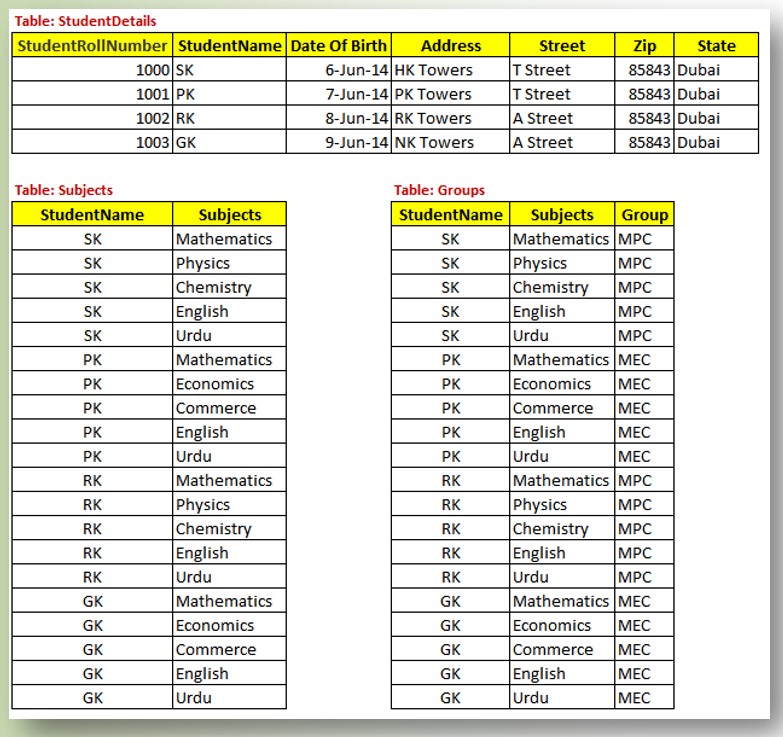The image size is (783, 737).
Task: Select the State column header
Action: point(716,45)
